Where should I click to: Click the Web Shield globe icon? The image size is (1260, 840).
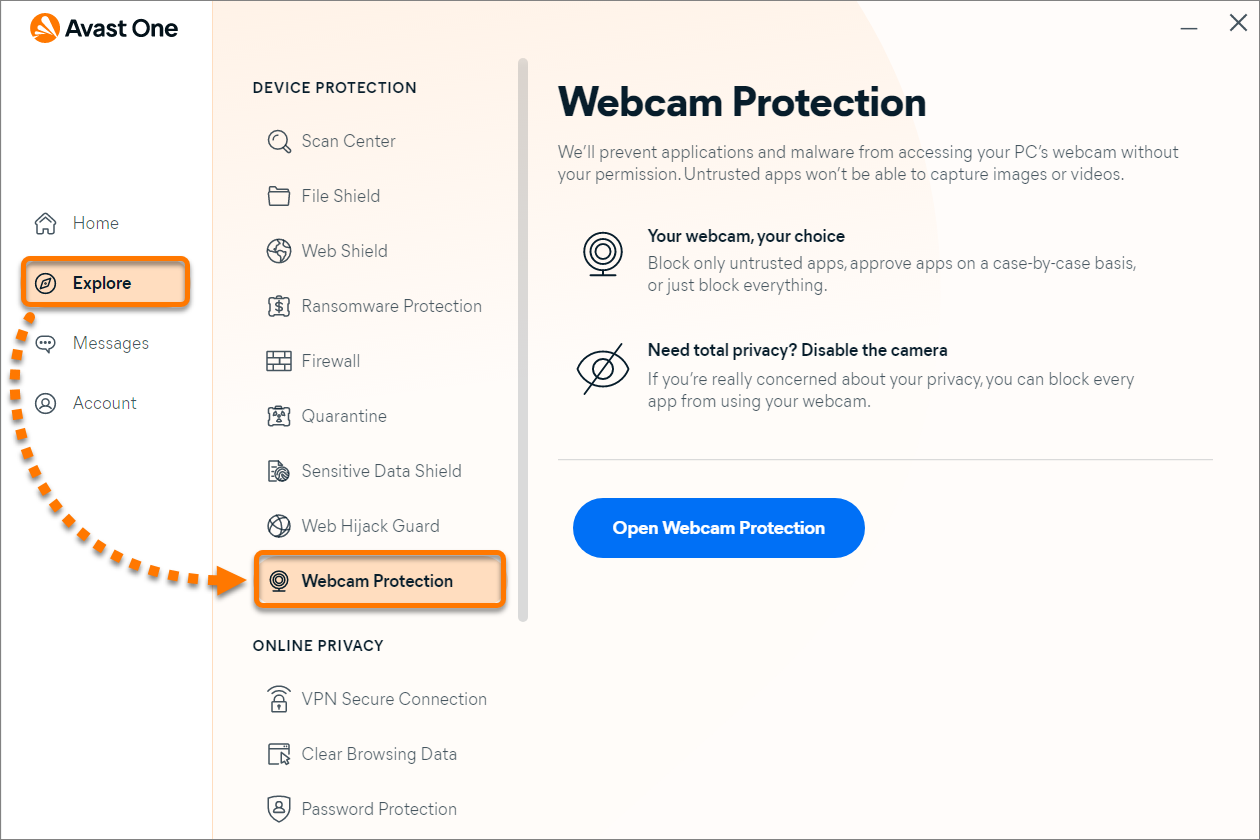(x=279, y=251)
